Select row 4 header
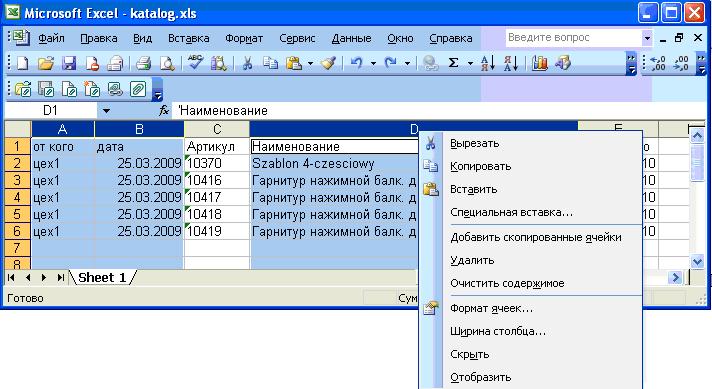Screen dimensions: 712x389 [17, 197]
